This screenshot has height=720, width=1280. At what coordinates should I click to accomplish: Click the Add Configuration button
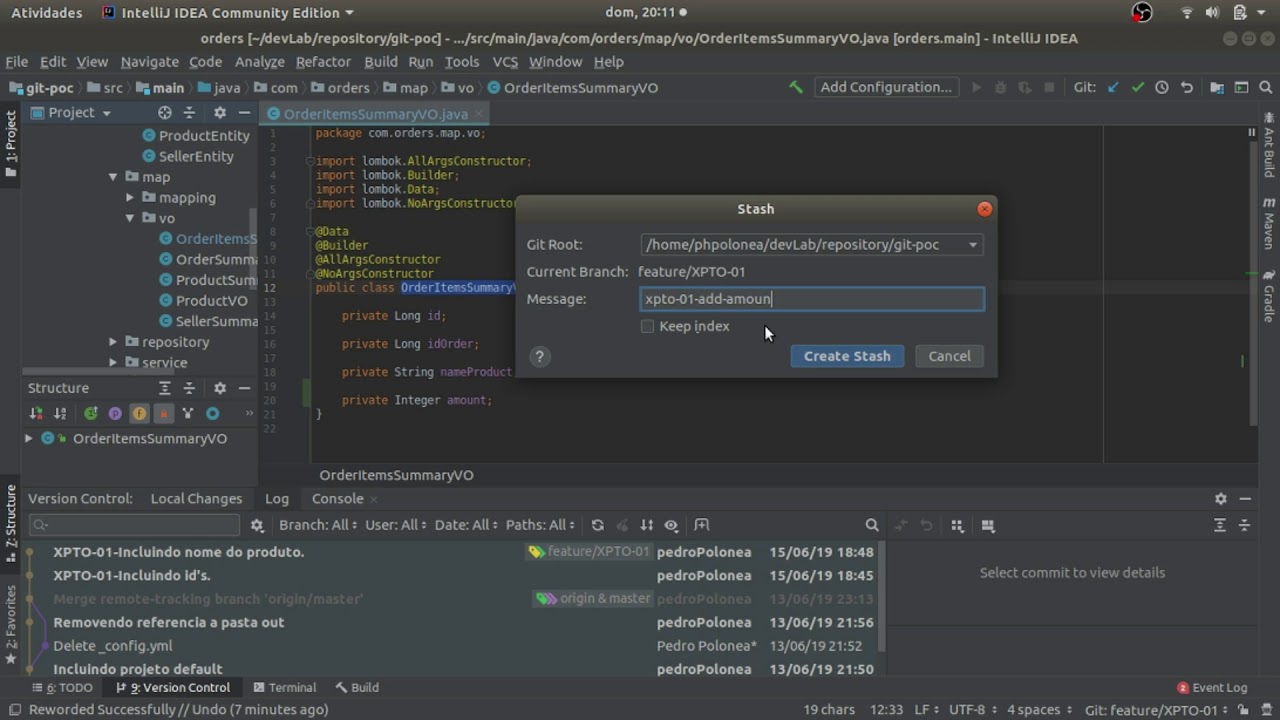886,87
